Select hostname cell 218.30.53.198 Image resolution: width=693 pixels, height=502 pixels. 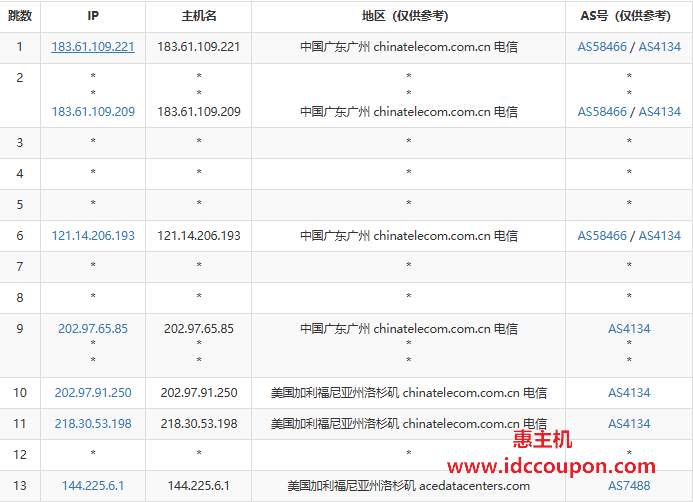[199, 424]
